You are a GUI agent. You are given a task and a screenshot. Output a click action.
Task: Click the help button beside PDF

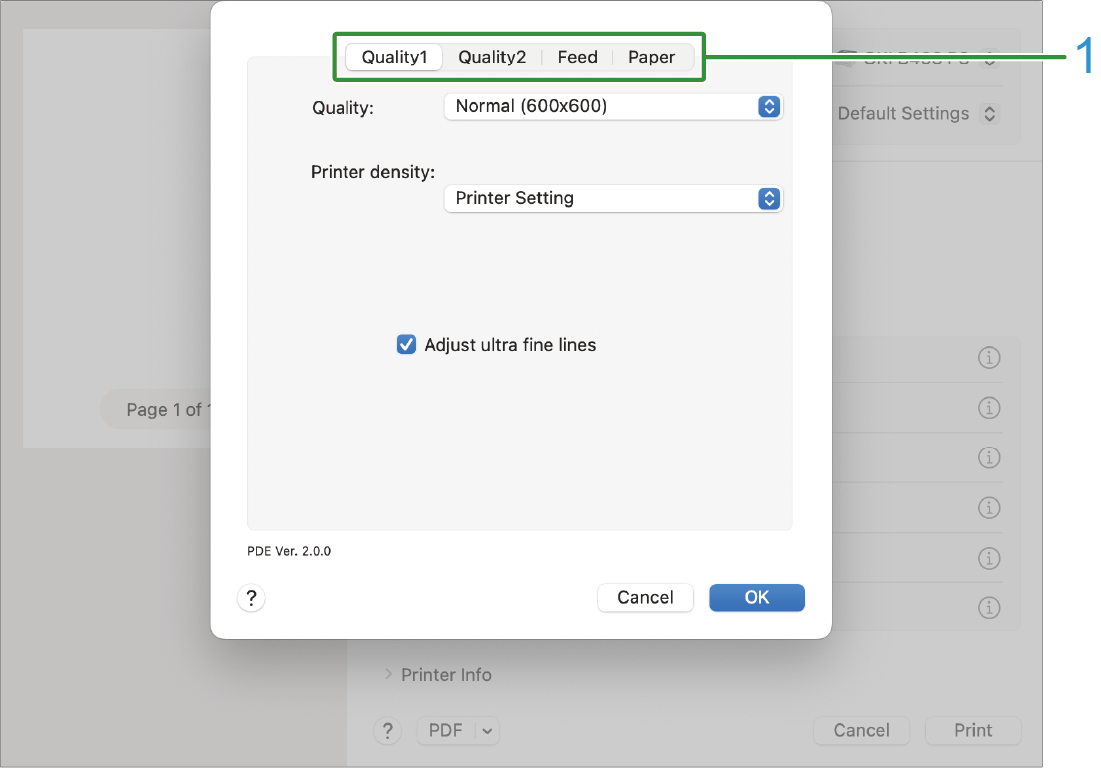pos(387,731)
